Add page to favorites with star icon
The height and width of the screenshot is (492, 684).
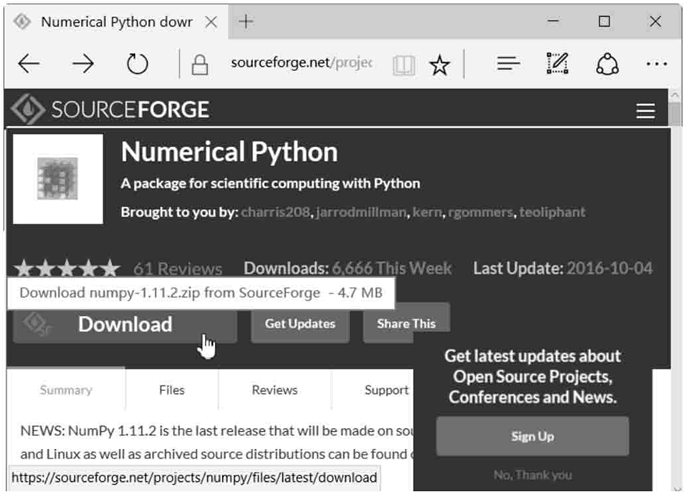click(x=439, y=65)
